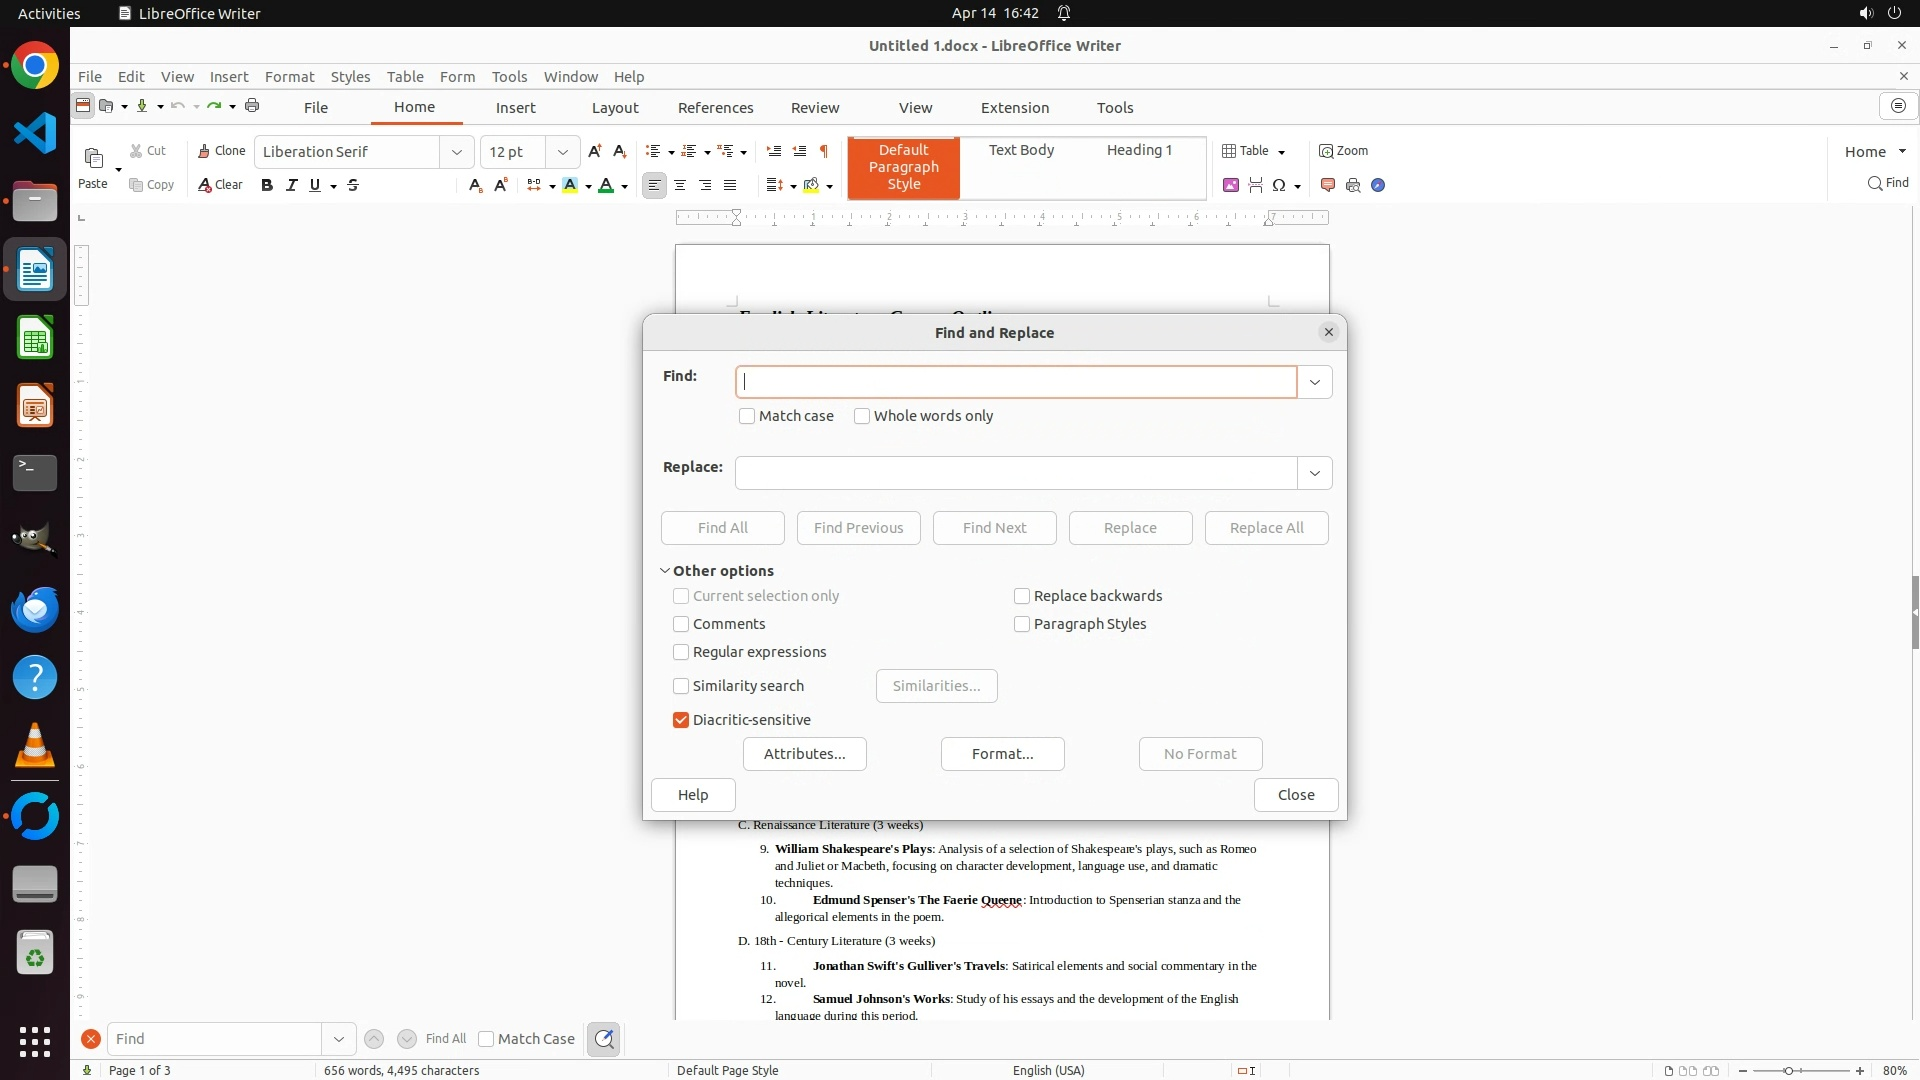Insert special character omega icon
1920x1080 pixels.
click(1279, 185)
